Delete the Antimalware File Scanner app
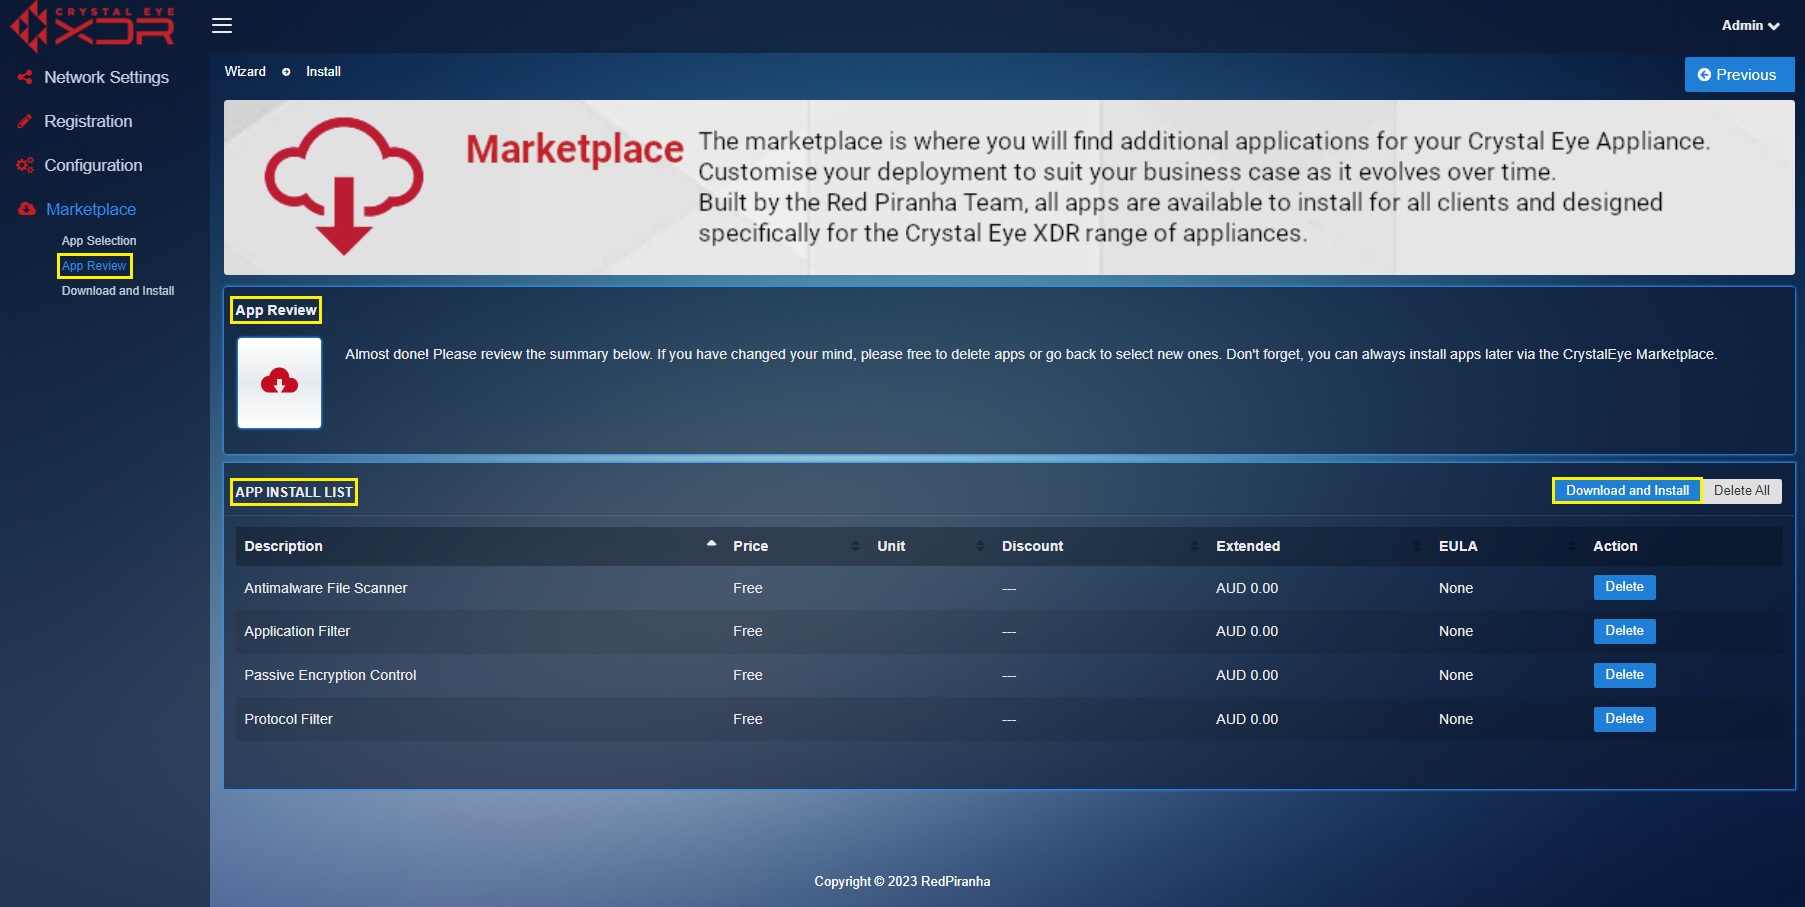 point(1624,587)
